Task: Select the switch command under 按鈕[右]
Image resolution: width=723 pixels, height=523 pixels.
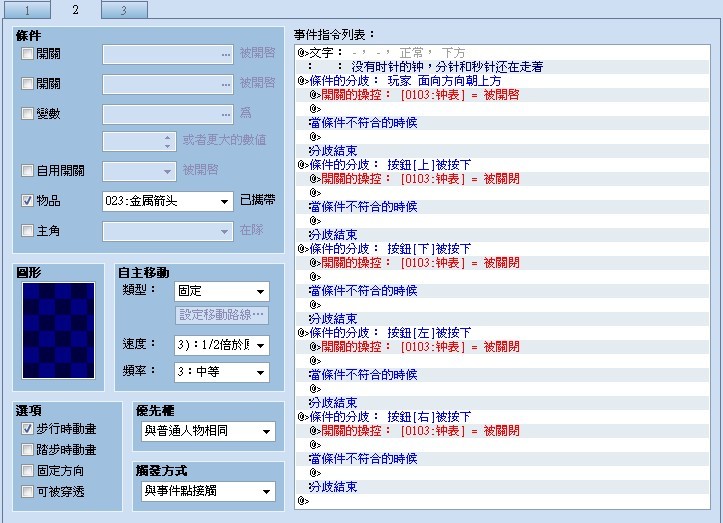Action: click(x=503, y=430)
